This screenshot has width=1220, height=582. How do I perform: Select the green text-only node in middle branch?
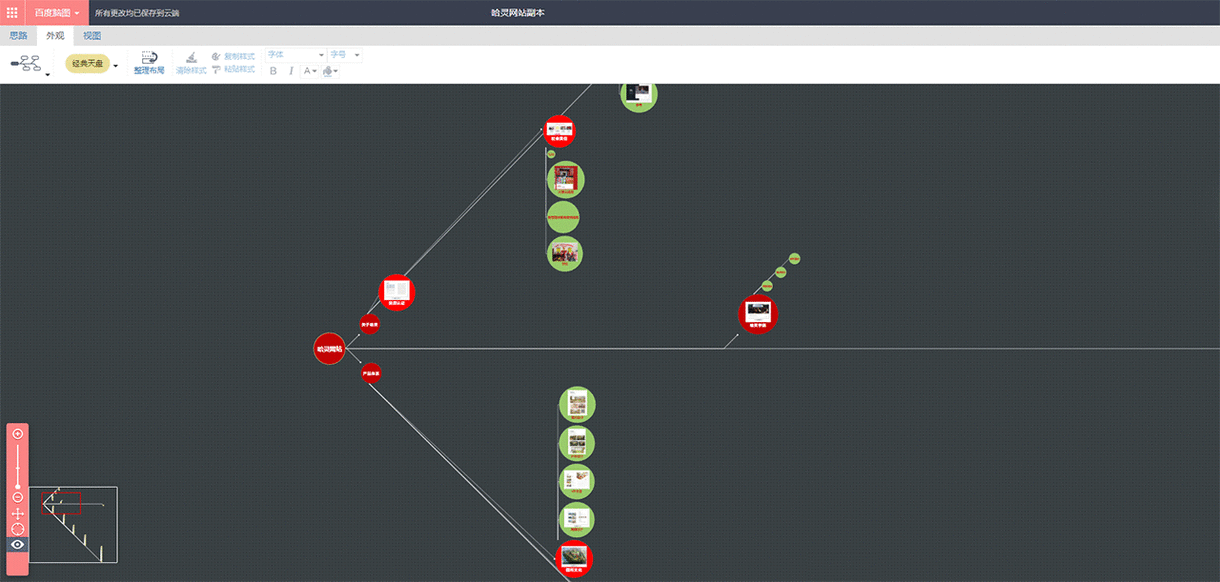563,217
